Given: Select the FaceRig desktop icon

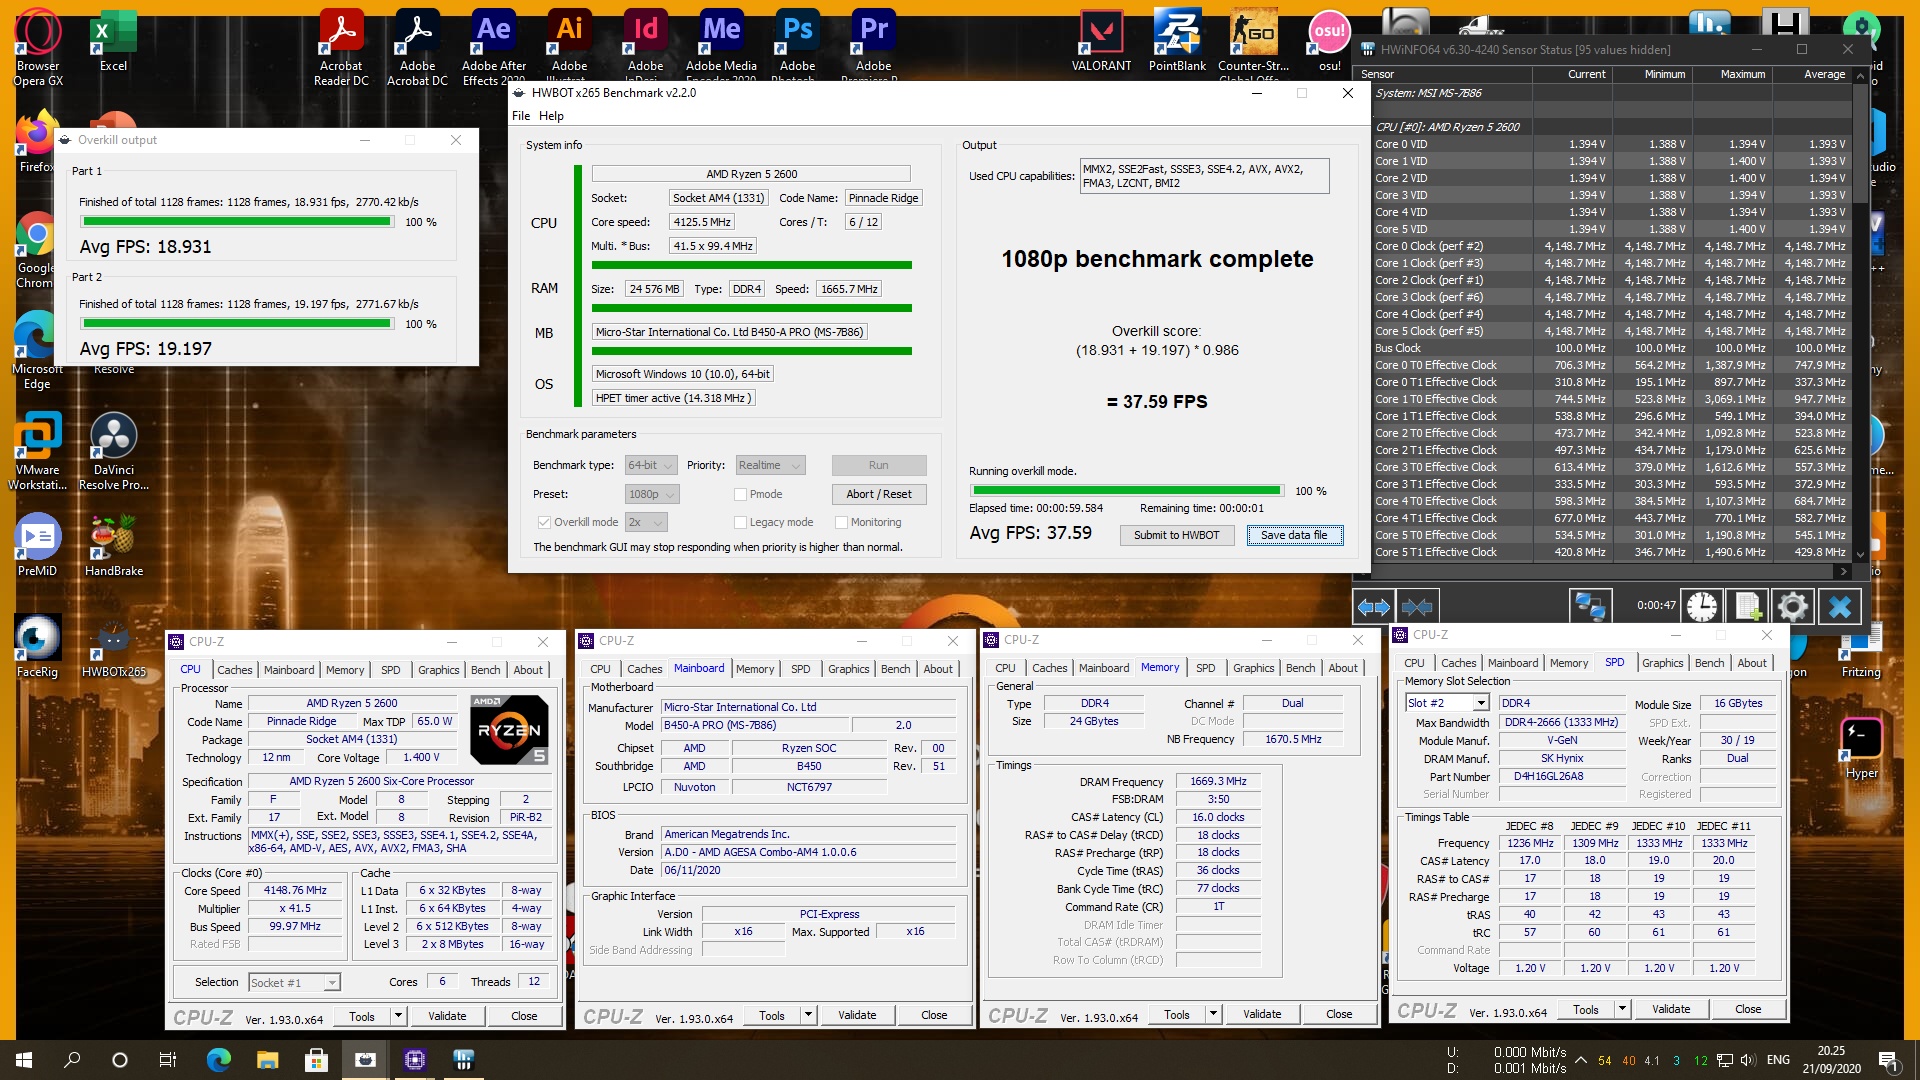Looking at the screenshot, I should coord(37,647).
